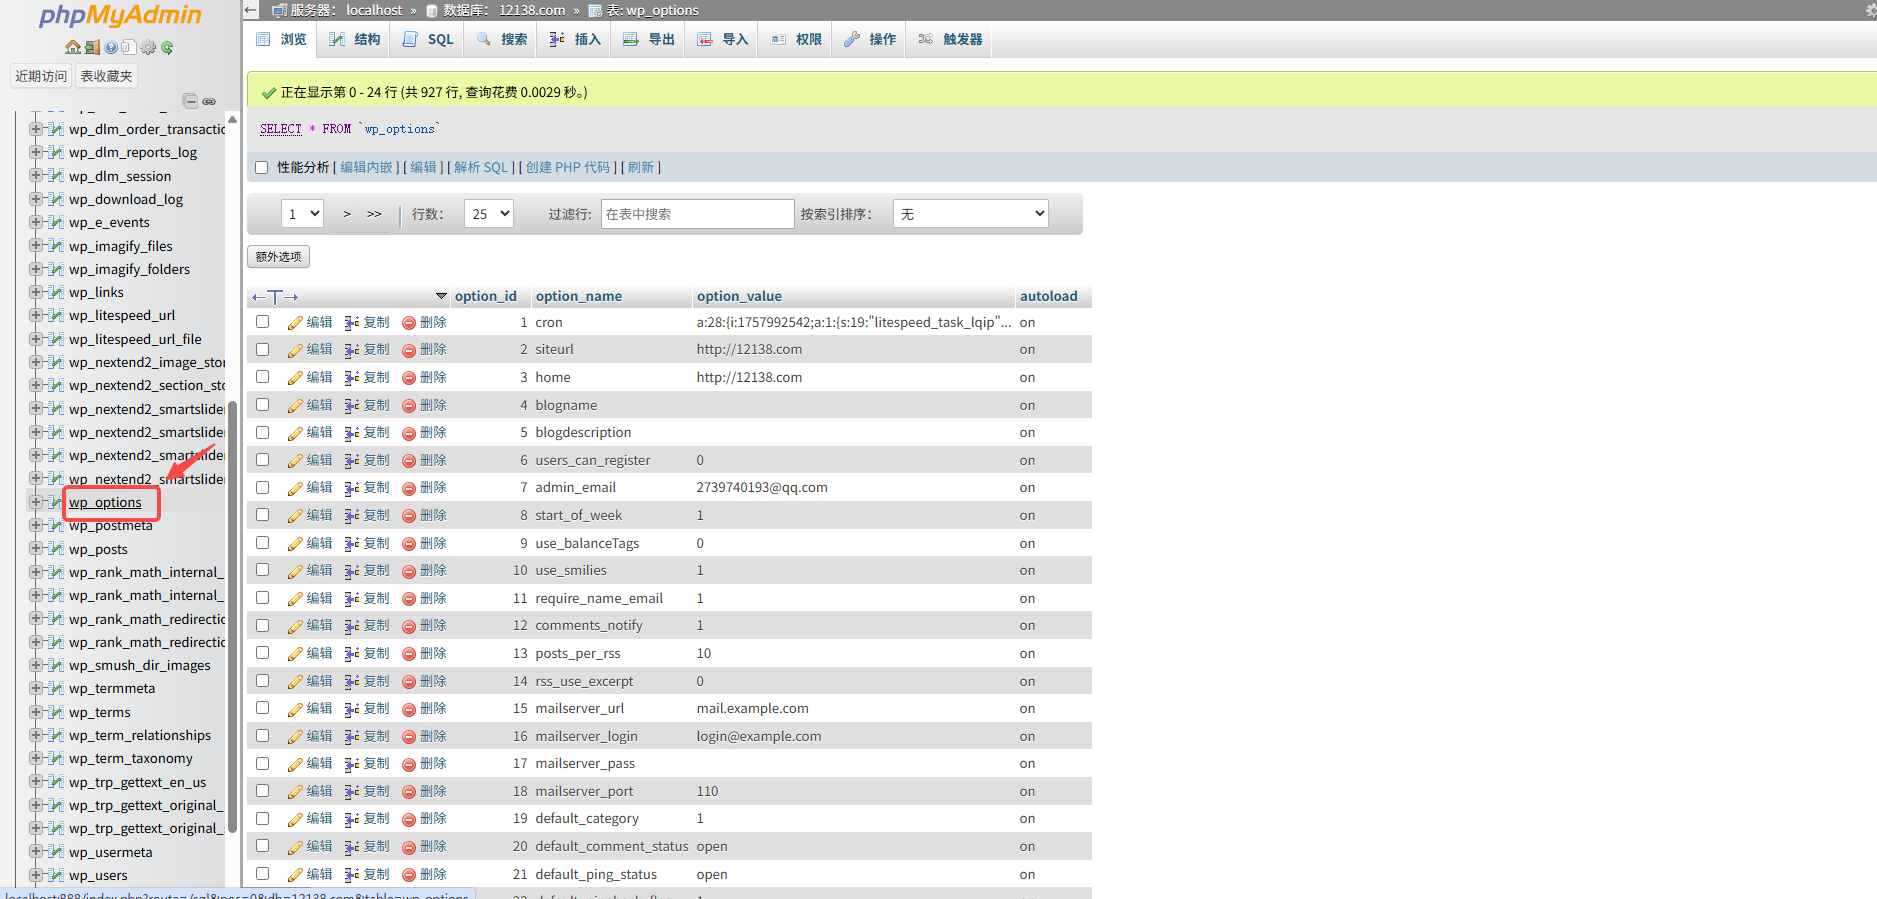Switch to the SQL tab

428,40
